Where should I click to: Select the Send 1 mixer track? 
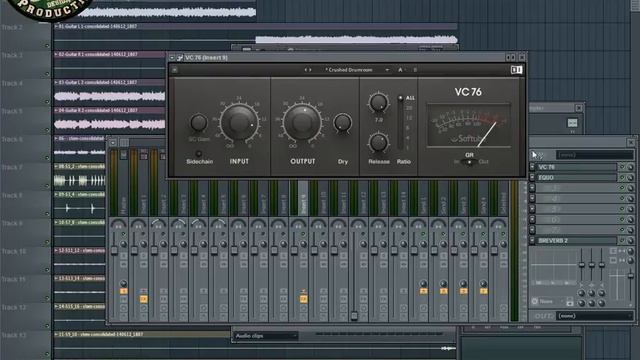pyautogui.click(x=423, y=198)
